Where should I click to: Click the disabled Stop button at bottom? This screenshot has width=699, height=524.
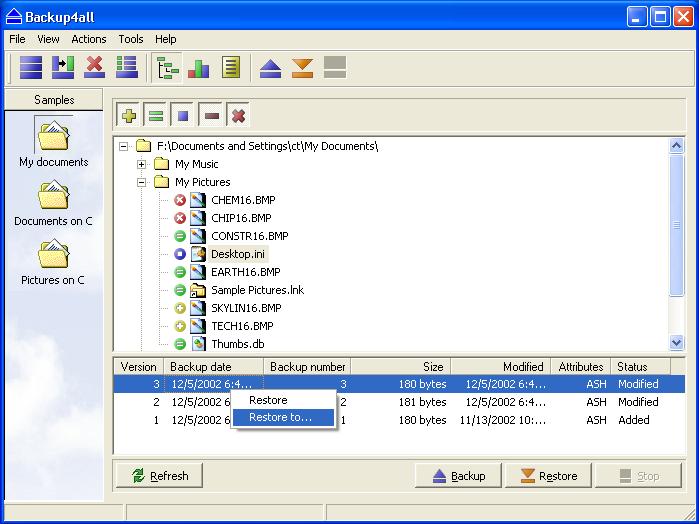coord(638,476)
